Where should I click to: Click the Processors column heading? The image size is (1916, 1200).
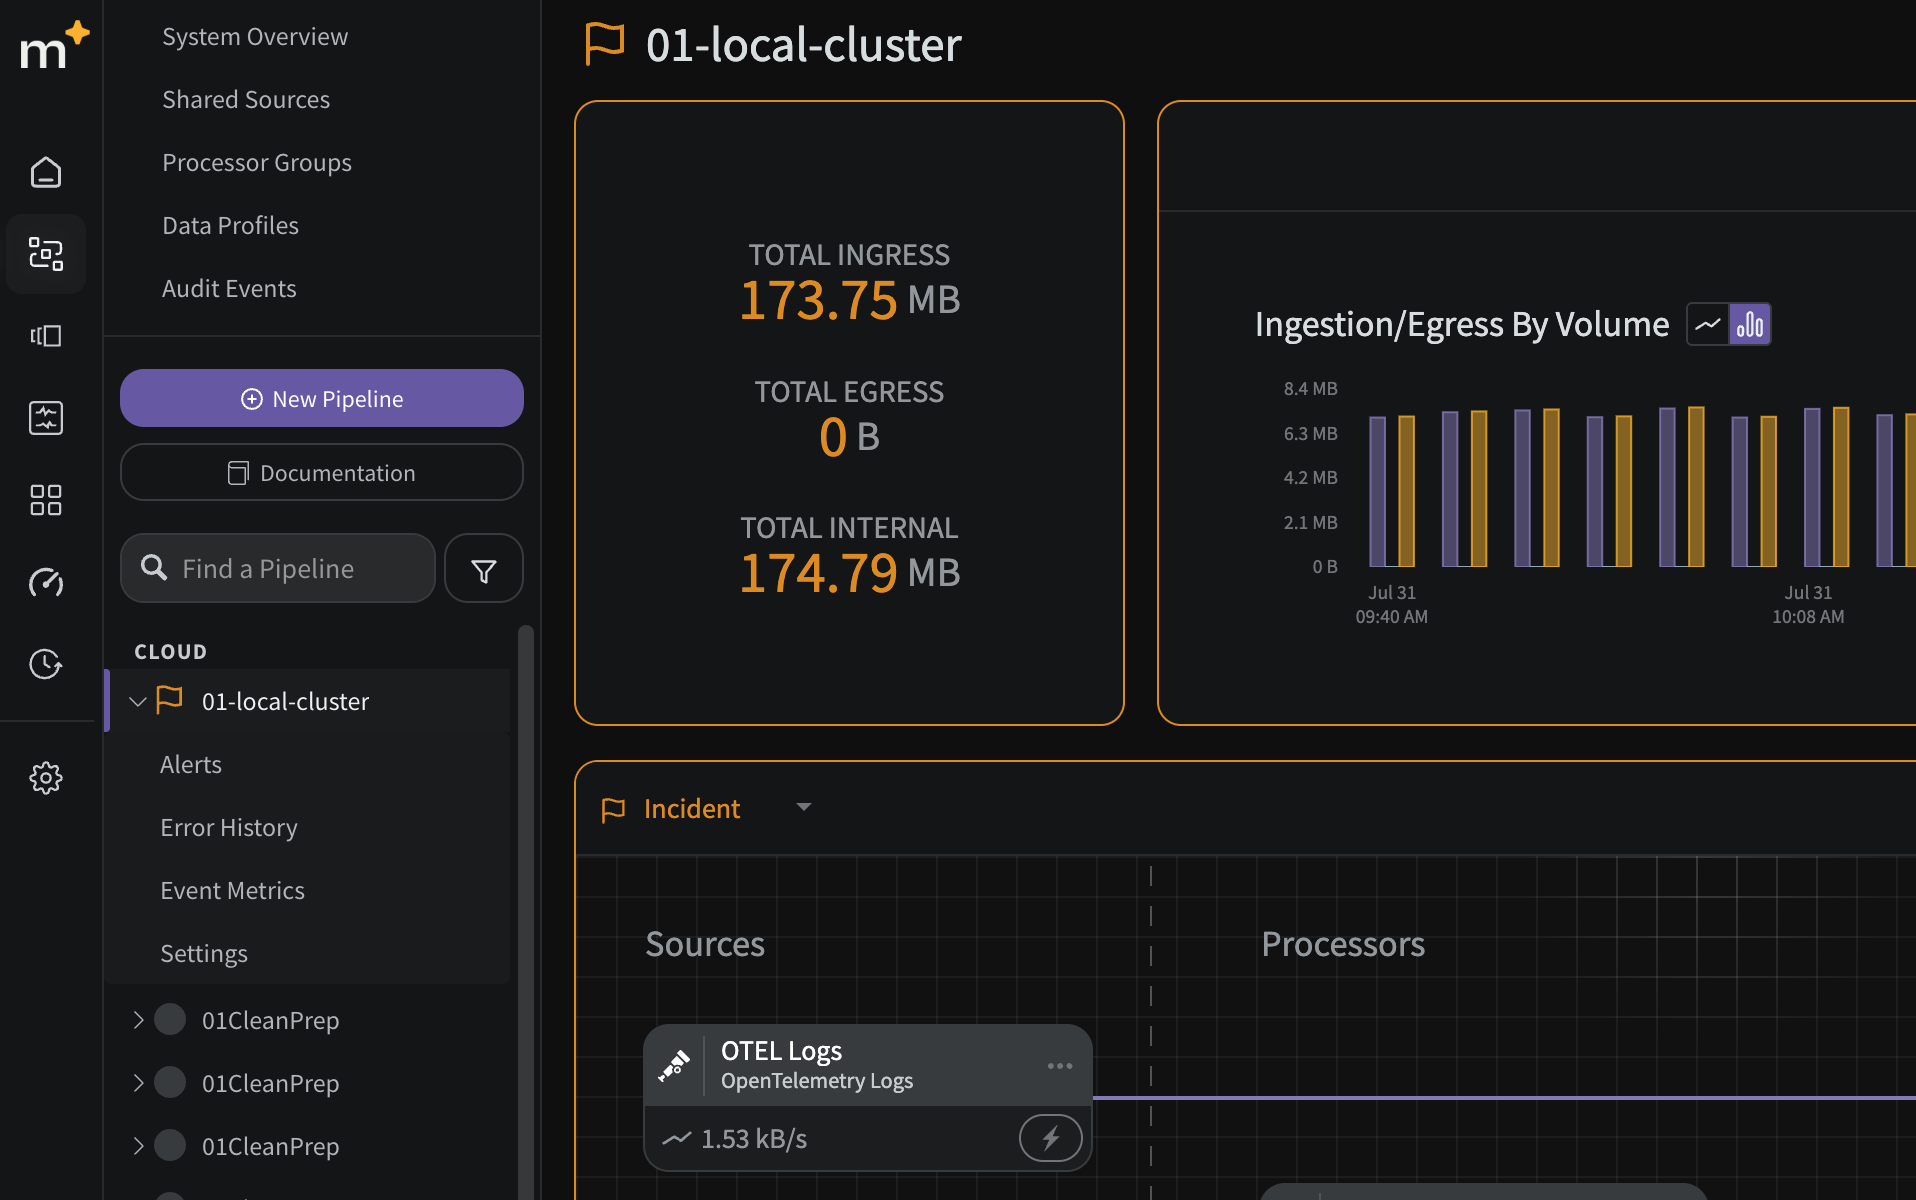click(x=1343, y=945)
